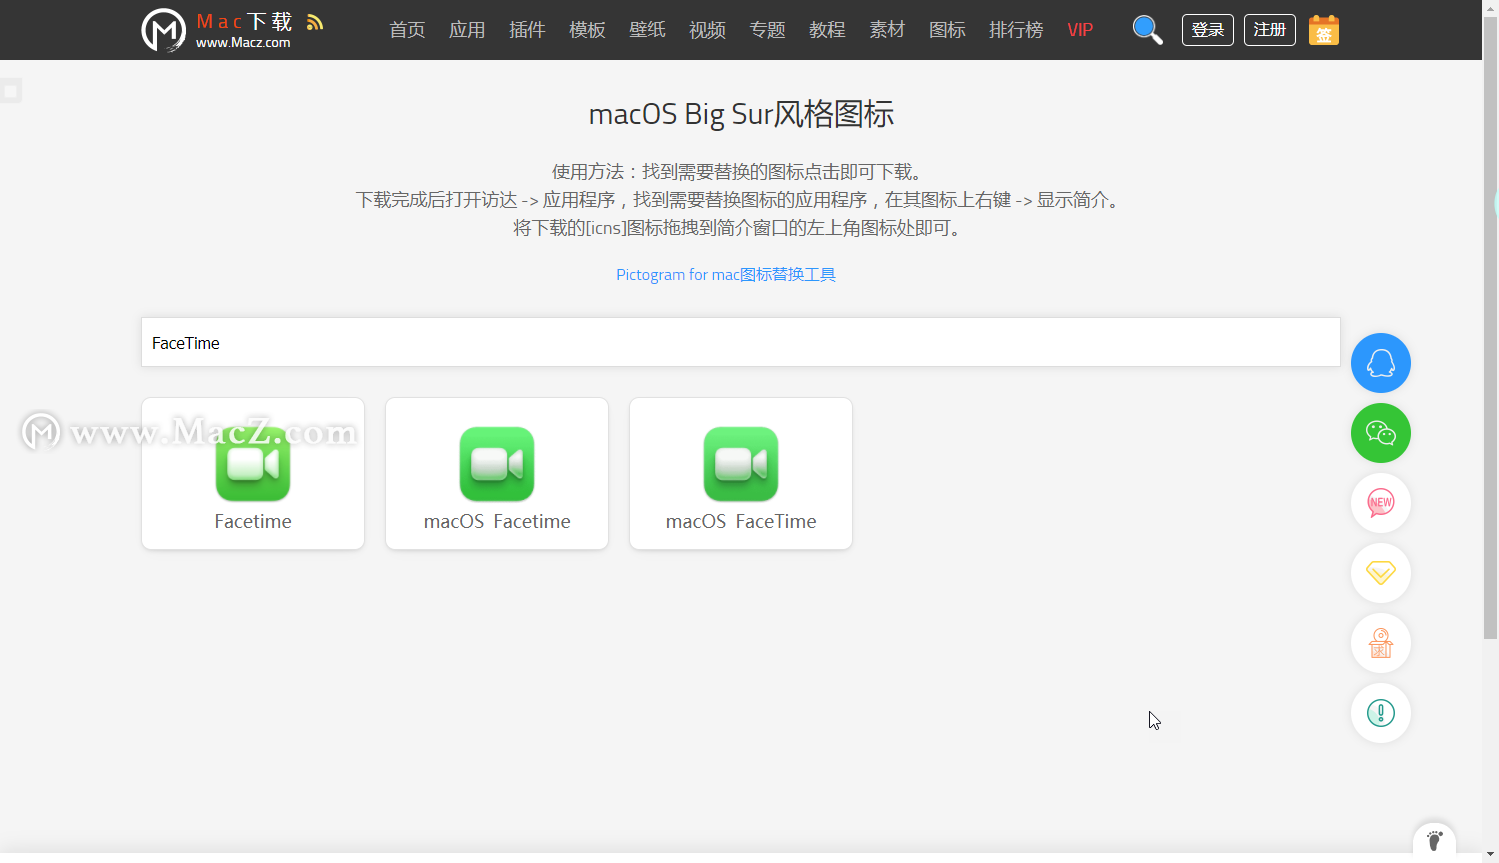Open the 图标 nav item
Viewport: 1499px width, 863px height.
[x=947, y=30]
